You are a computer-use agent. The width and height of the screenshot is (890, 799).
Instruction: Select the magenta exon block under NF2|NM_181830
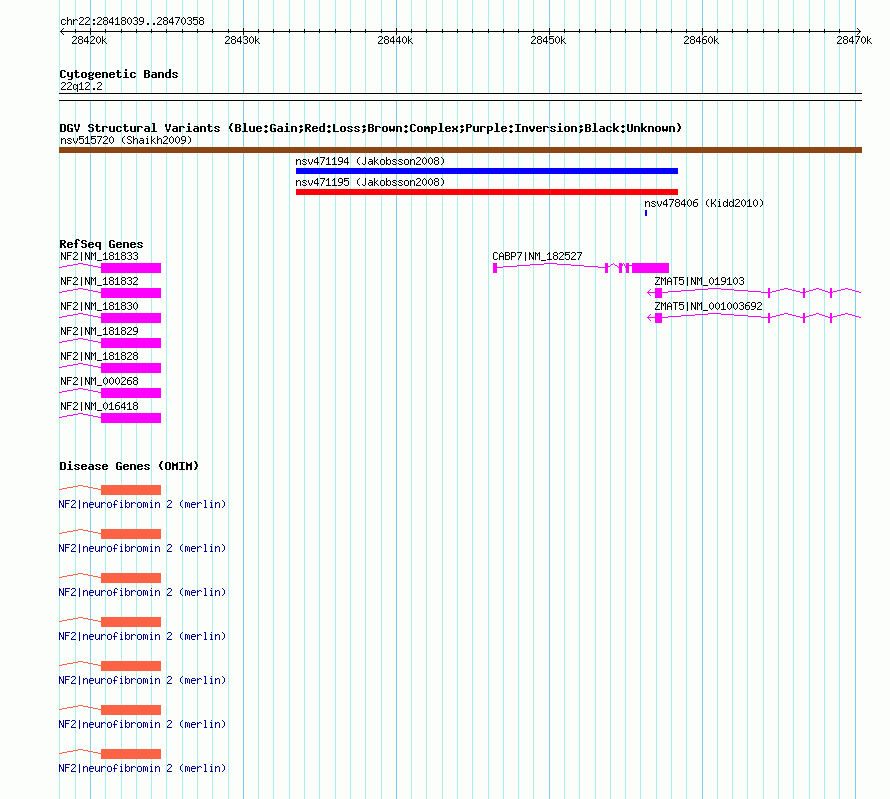click(x=131, y=318)
